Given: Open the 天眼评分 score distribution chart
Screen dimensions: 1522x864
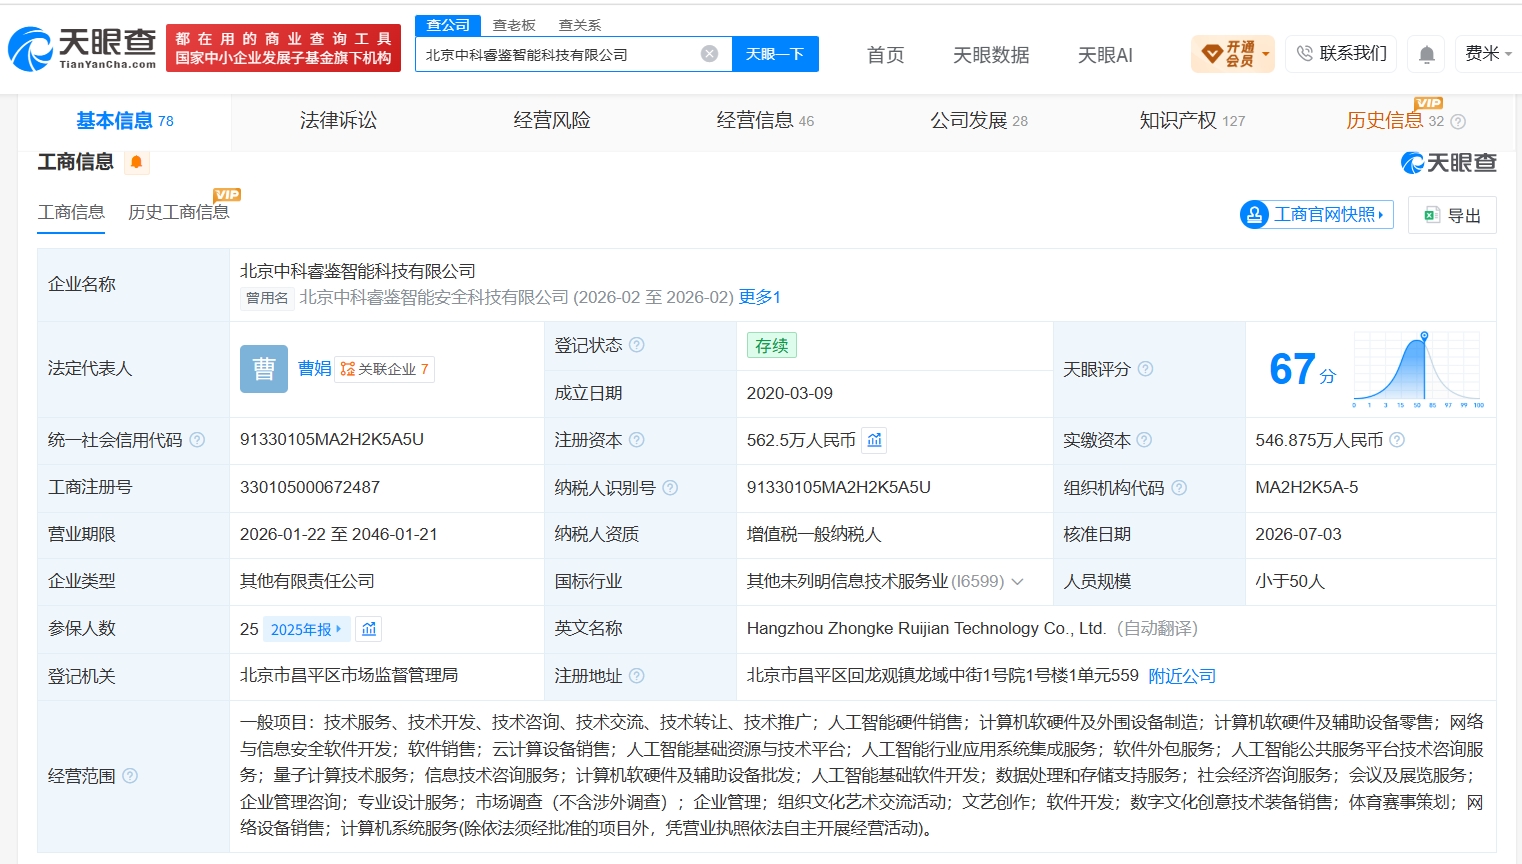Looking at the screenshot, I should pyautogui.click(x=1418, y=369).
